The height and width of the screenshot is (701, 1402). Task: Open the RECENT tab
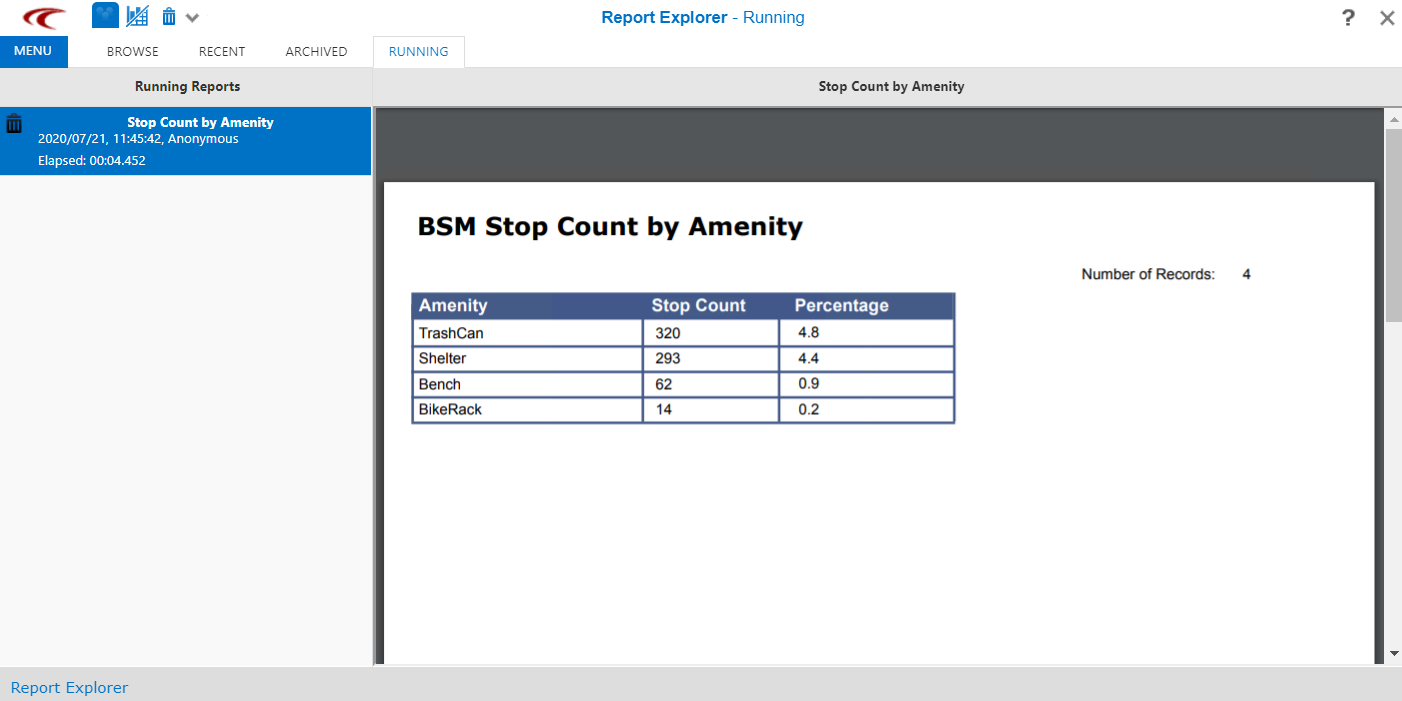coord(222,51)
